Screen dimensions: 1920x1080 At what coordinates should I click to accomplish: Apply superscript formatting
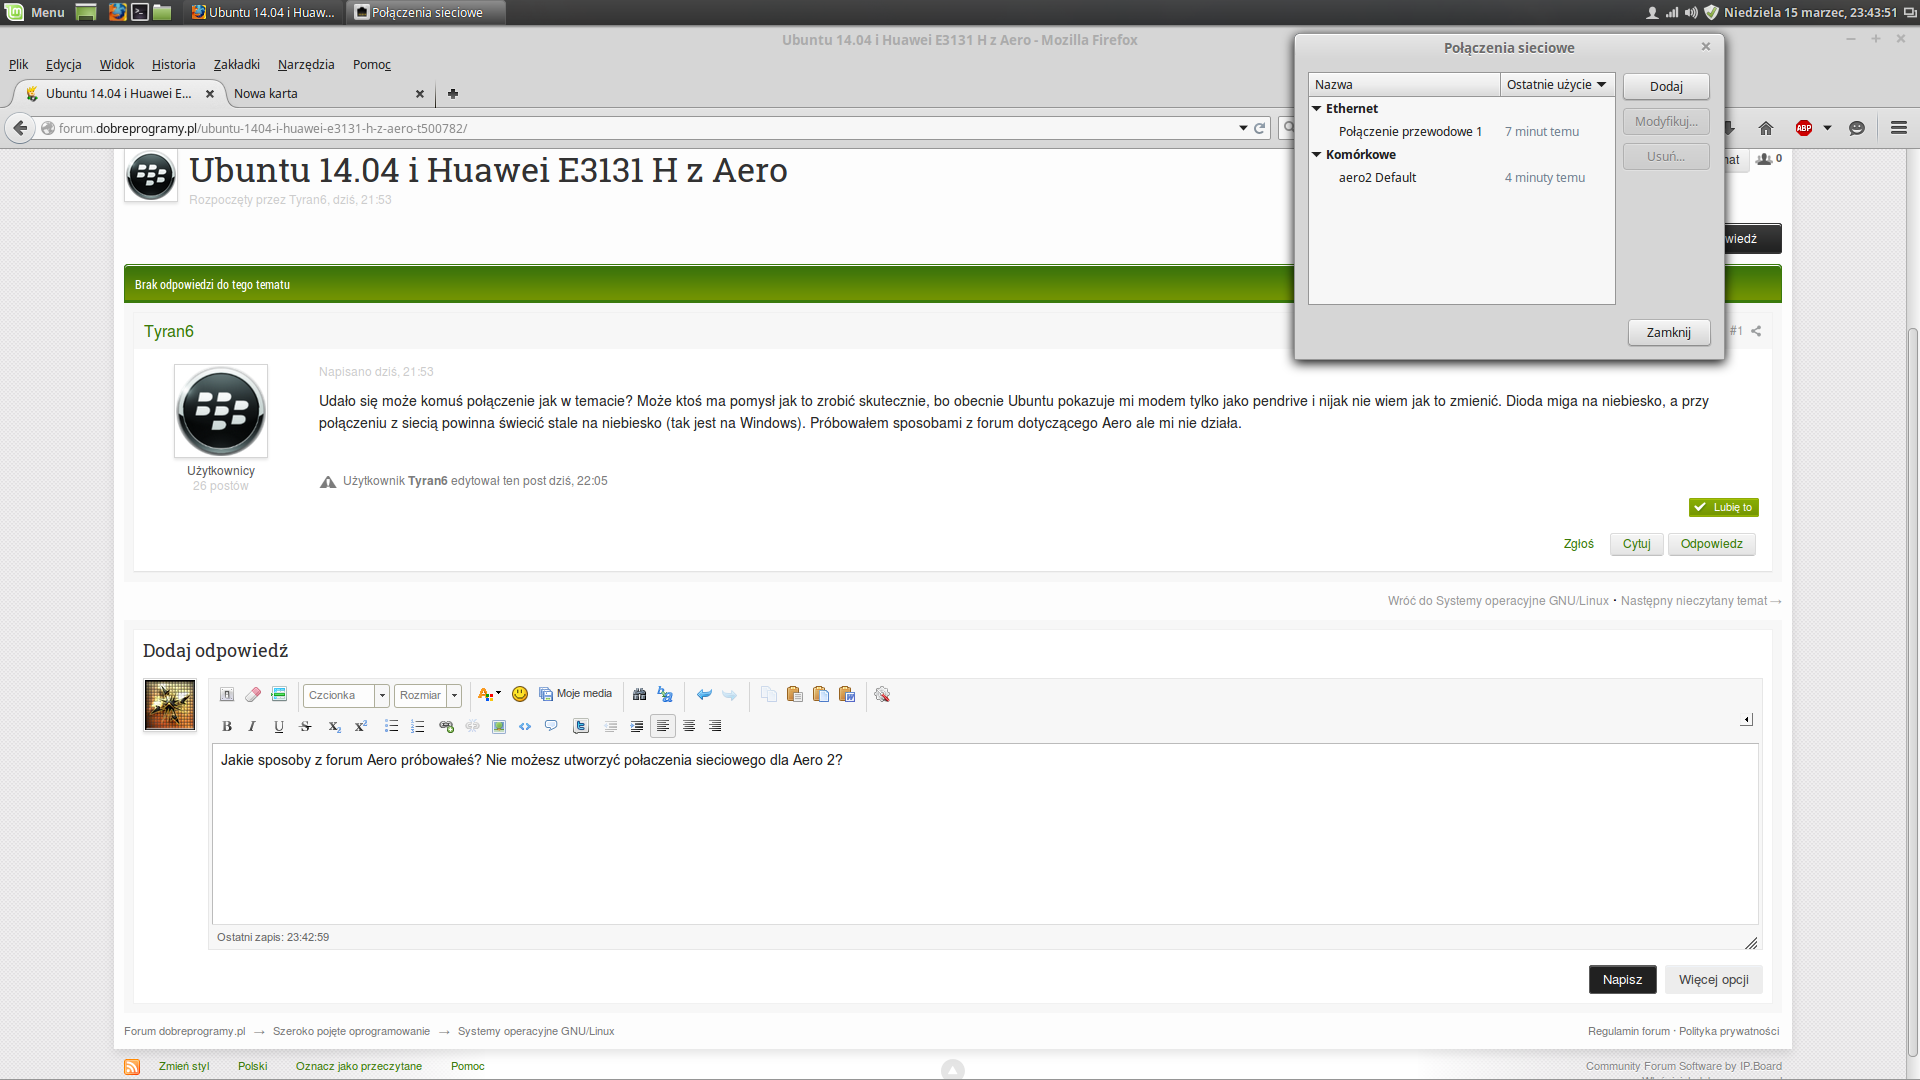(x=361, y=727)
